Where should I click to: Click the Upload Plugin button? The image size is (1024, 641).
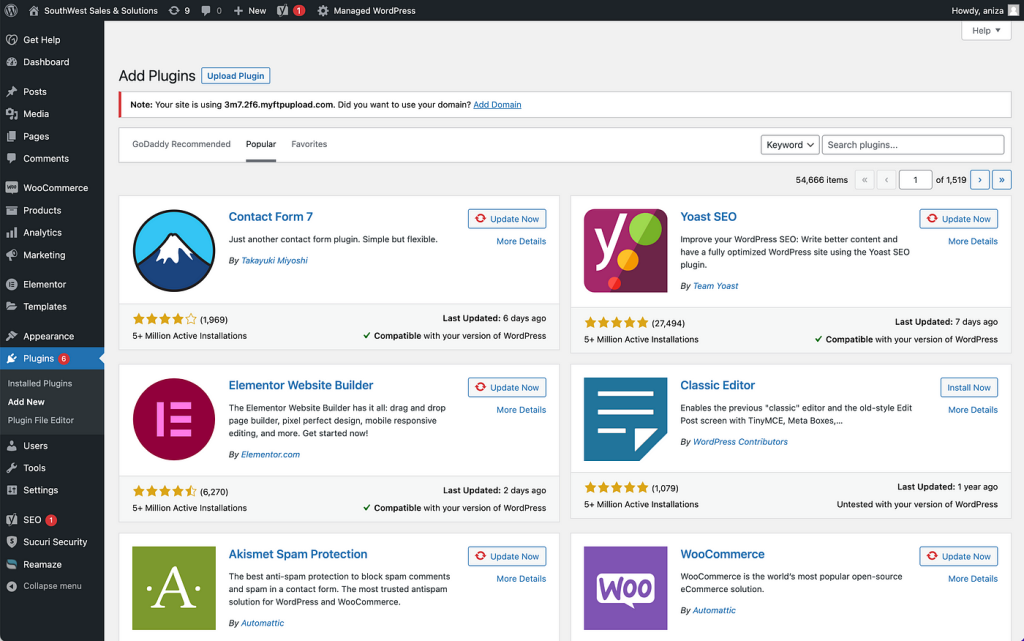coord(235,76)
